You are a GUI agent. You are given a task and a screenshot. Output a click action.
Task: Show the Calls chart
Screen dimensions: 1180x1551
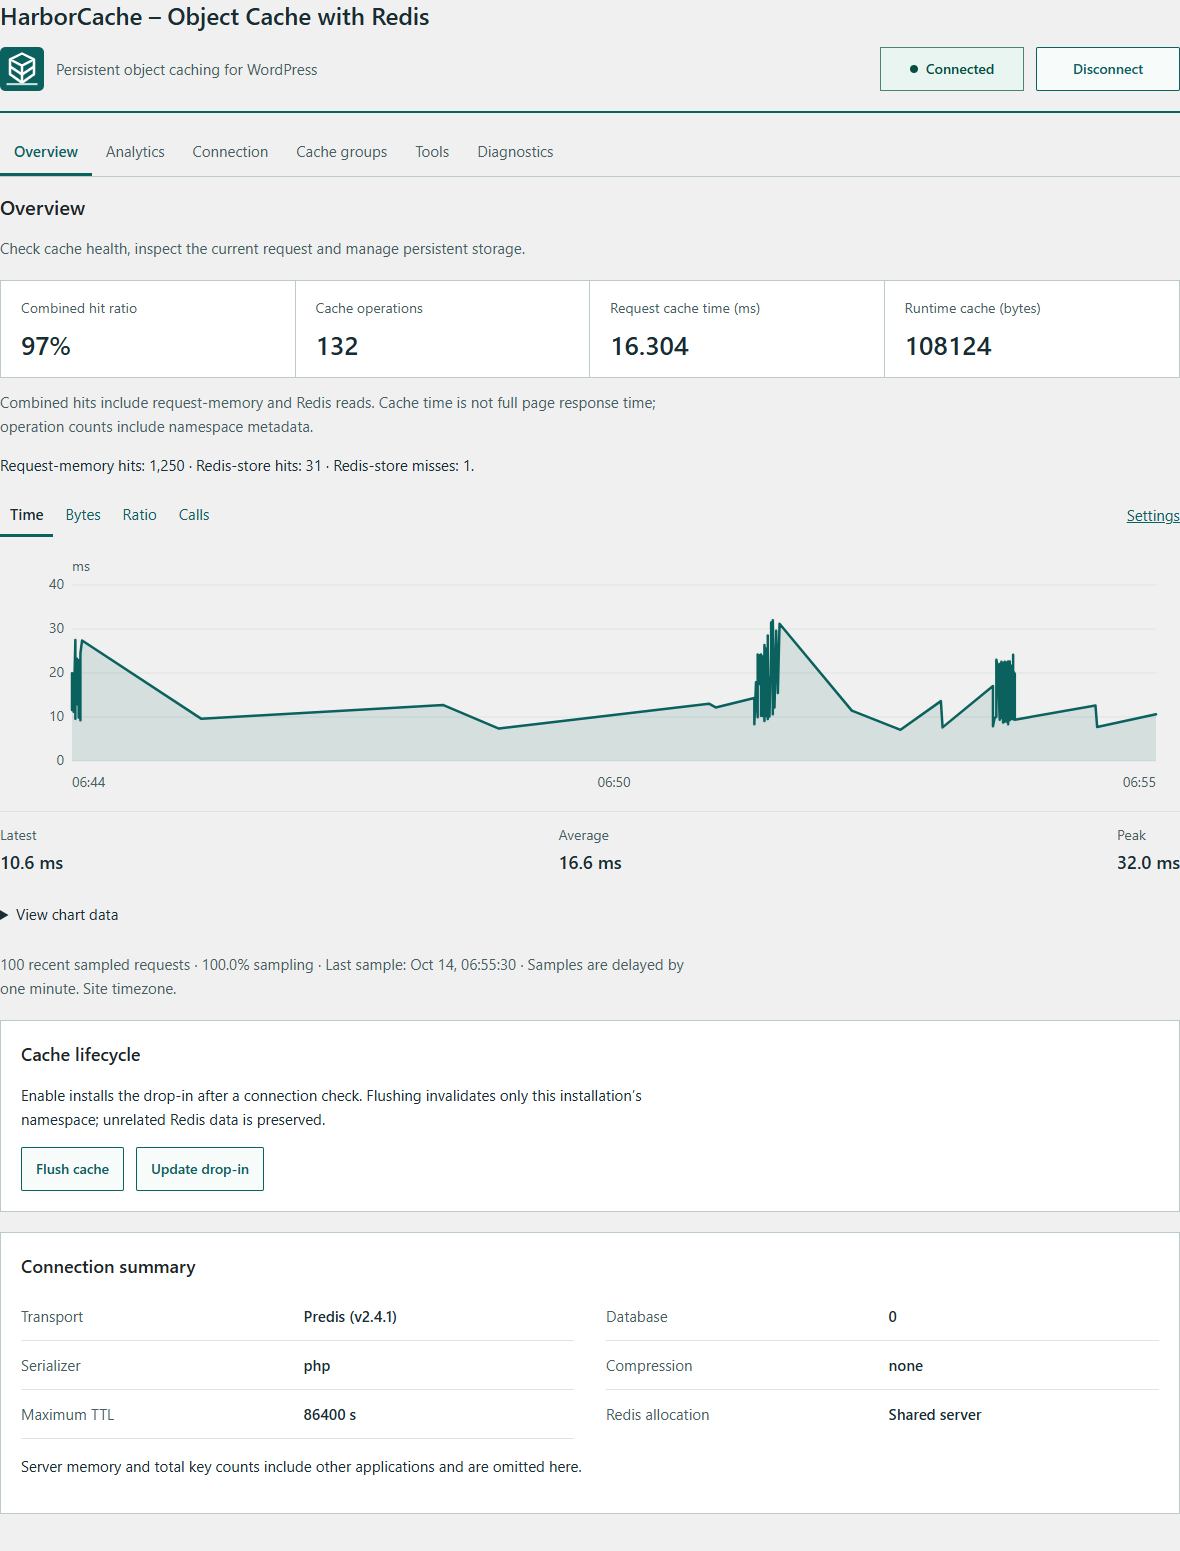coord(194,515)
